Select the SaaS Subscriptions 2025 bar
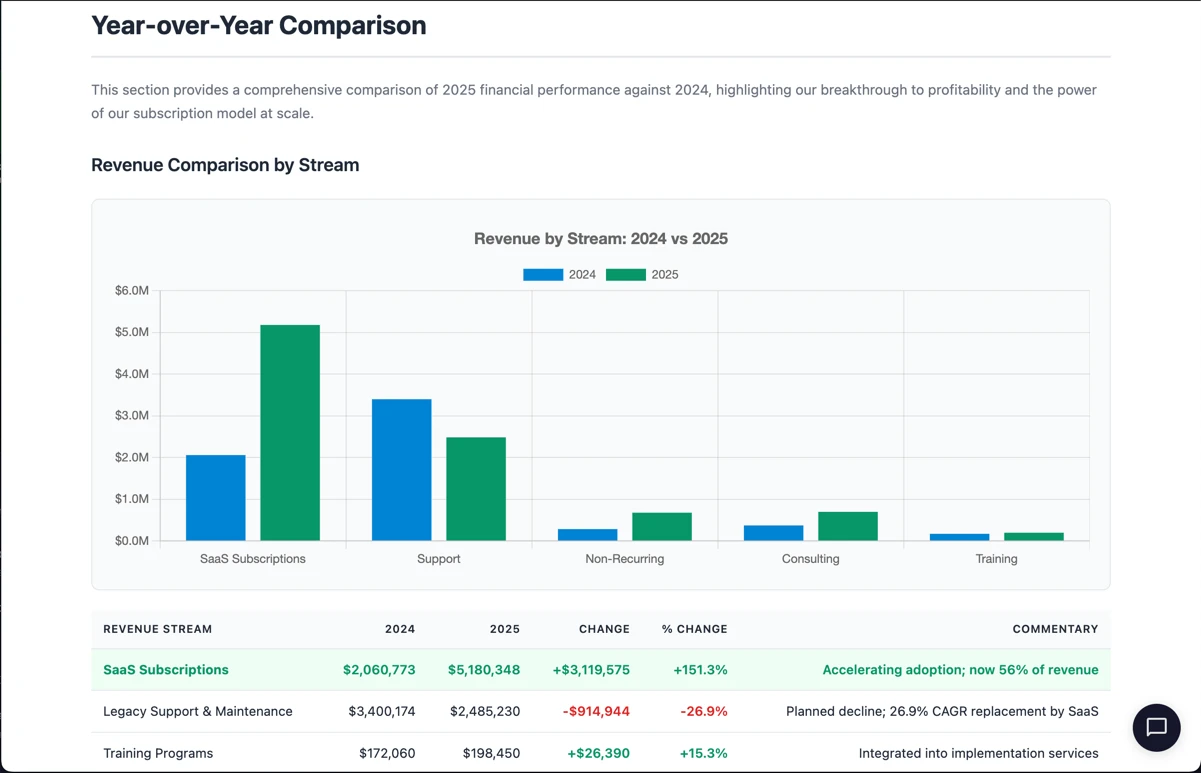Screen dimensions: 1201x773 289,430
